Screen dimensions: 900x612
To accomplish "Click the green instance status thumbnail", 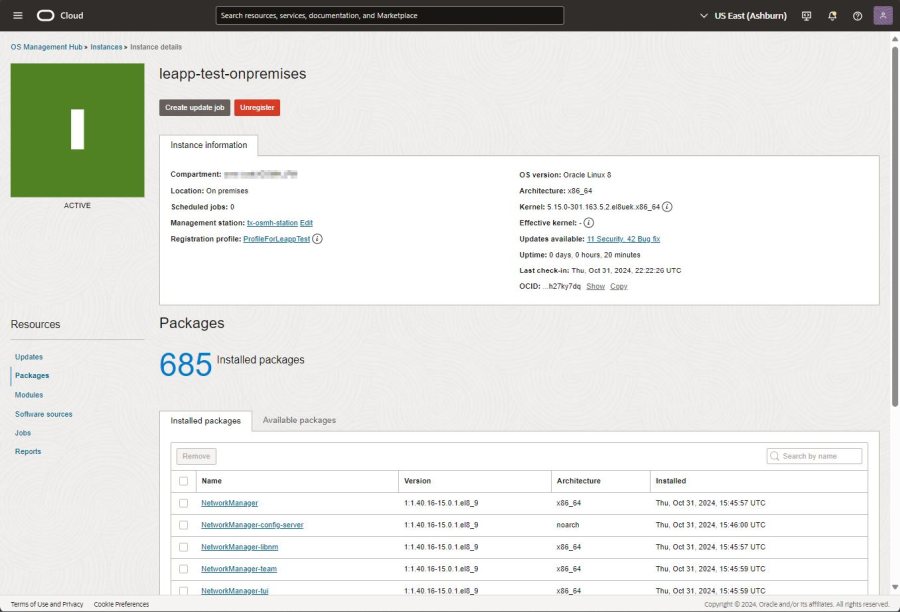I will click(77, 130).
